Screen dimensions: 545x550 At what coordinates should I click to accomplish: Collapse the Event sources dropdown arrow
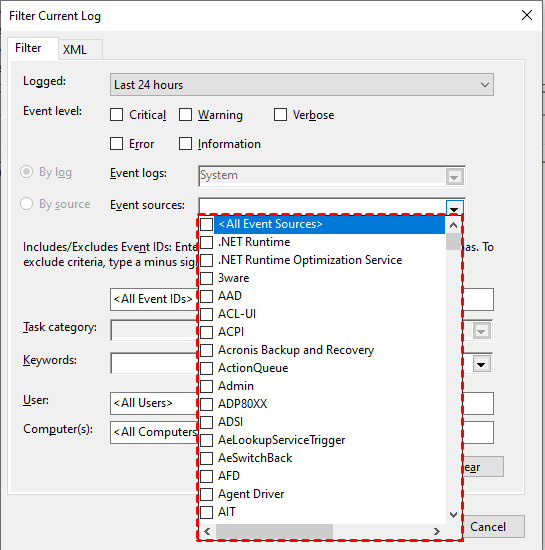455,208
